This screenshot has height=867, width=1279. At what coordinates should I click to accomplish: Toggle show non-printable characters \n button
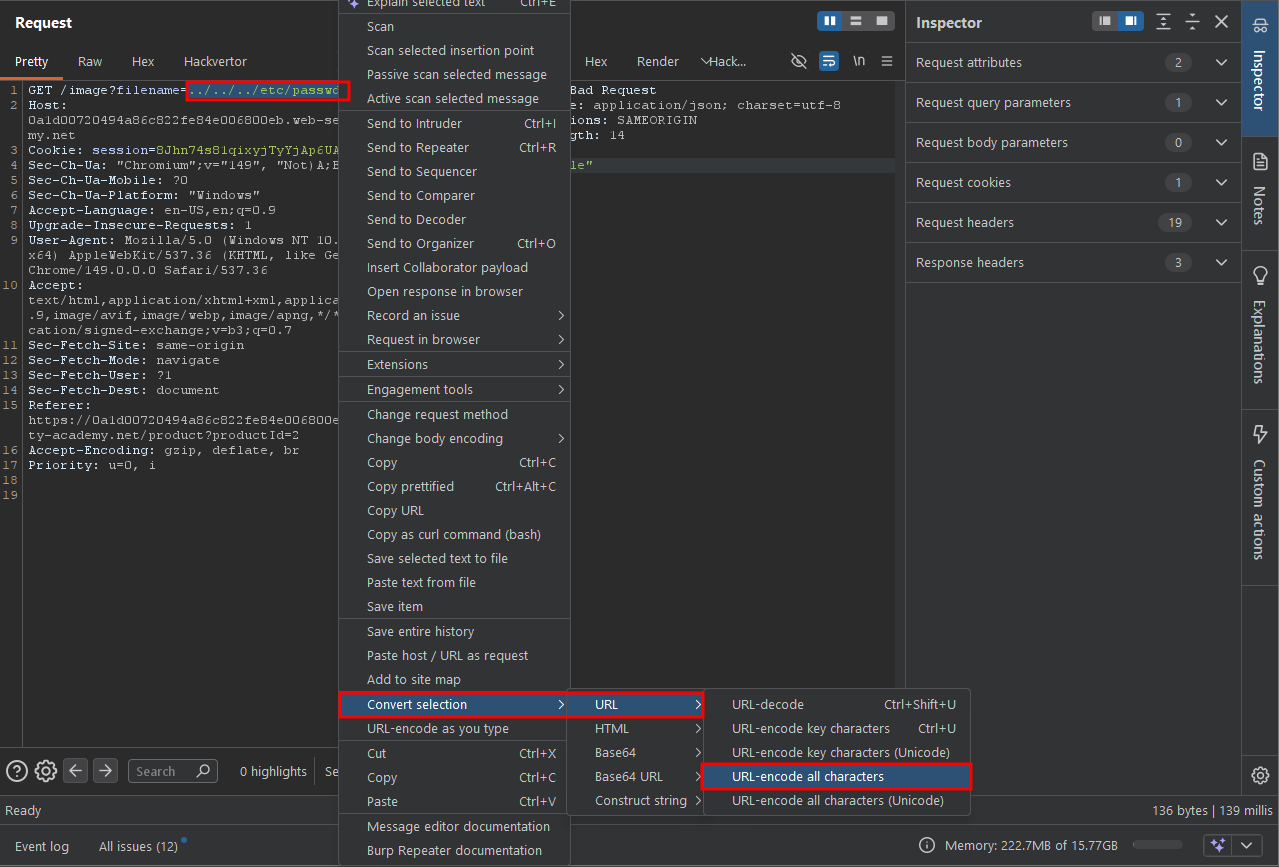tap(859, 61)
